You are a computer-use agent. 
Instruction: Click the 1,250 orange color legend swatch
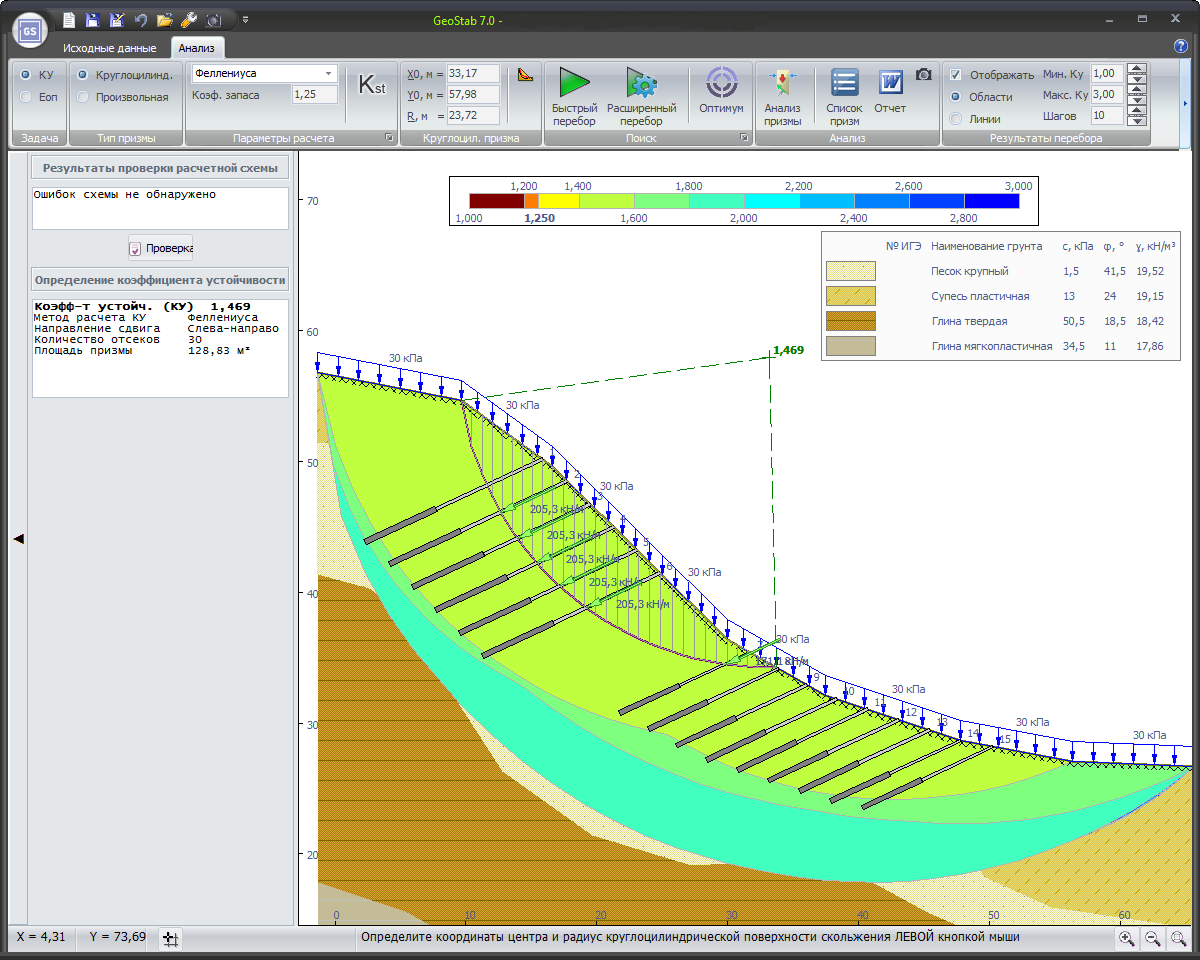(531, 201)
